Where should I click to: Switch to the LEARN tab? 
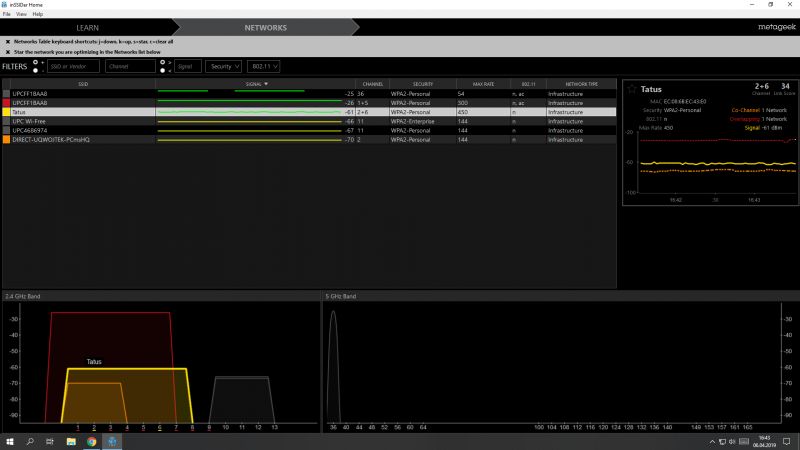click(x=87, y=28)
